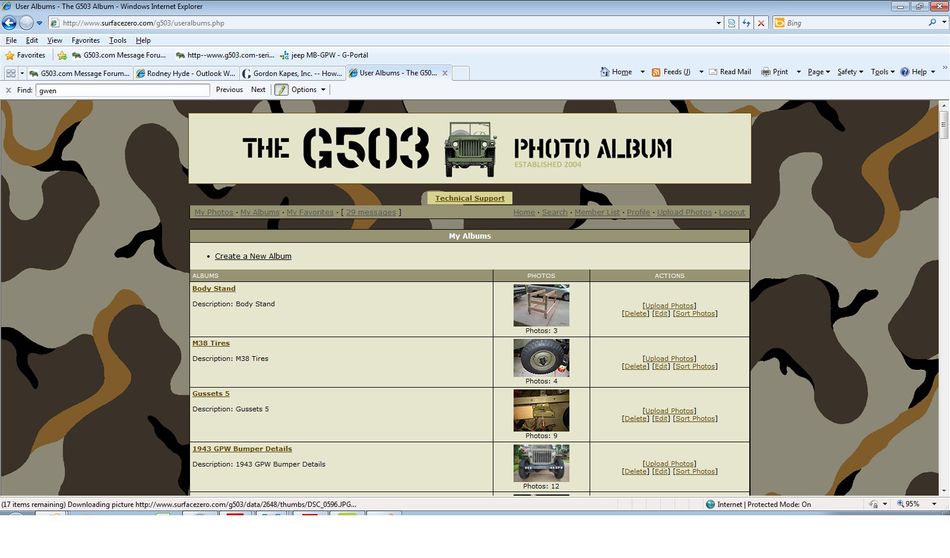Open the recent pages dropdown beside Forward
This screenshot has width=950, height=558.
click(x=39, y=23)
